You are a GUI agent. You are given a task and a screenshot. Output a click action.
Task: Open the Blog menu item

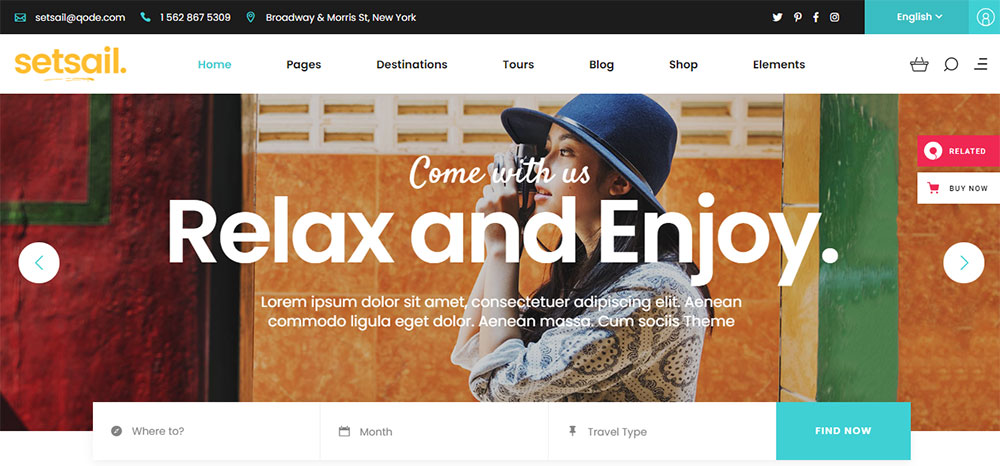pos(601,64)
